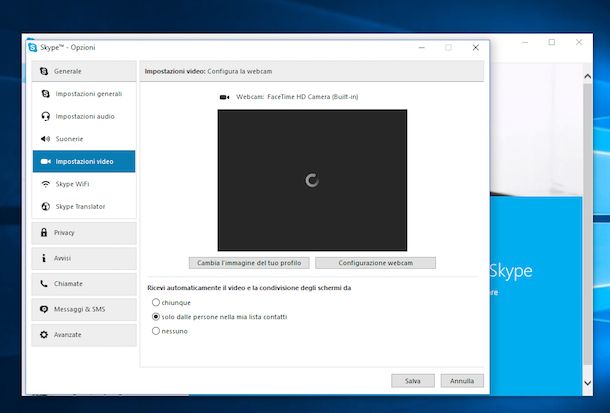Open the Messaggi & SMS tab
This screenshot has height=413, width=610.
click(x=83, y=309)
